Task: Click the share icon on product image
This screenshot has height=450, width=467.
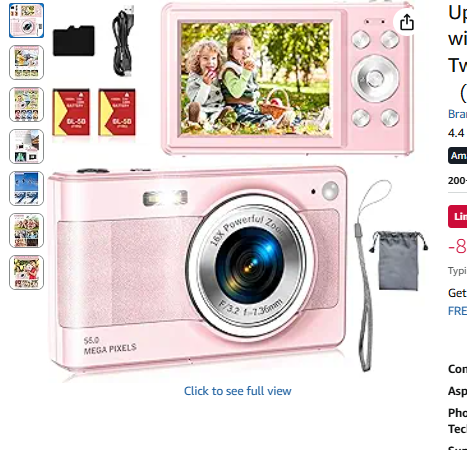Action: [406, 22]
